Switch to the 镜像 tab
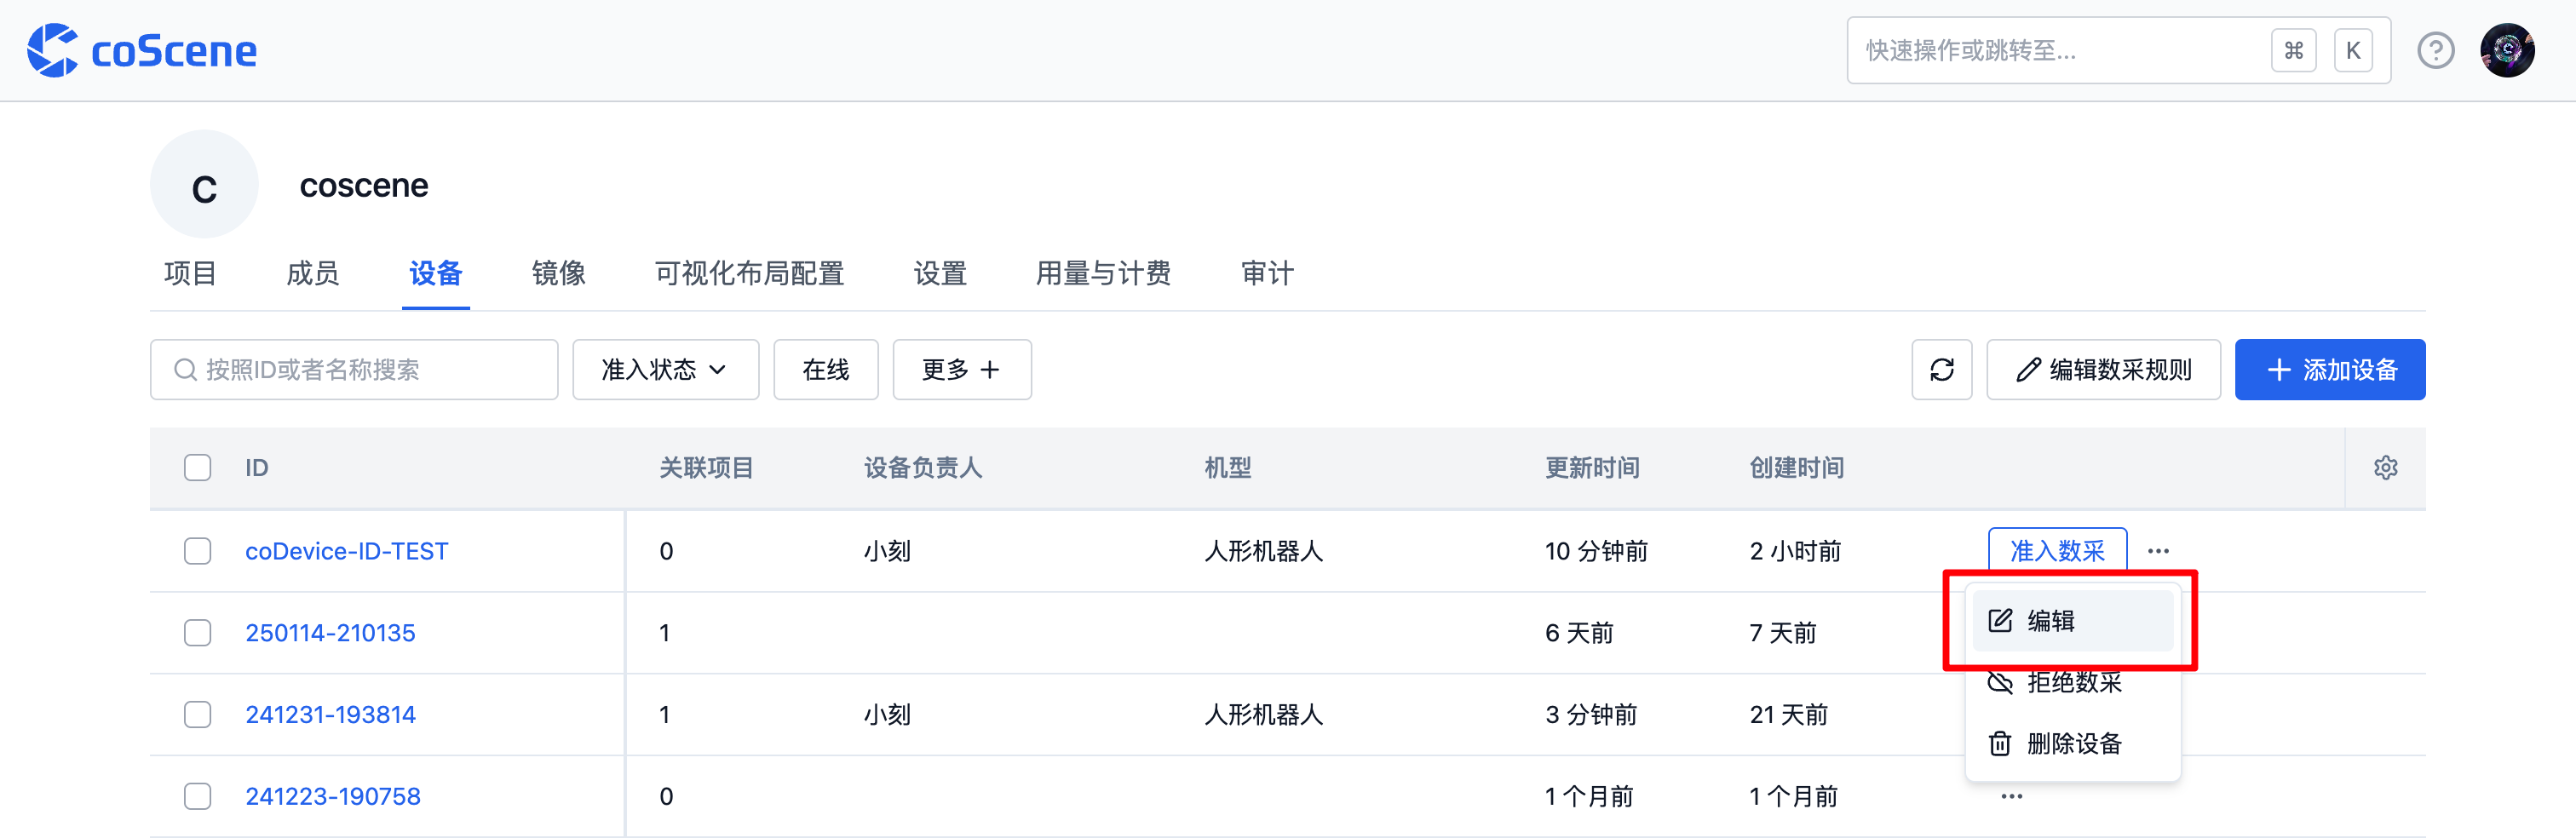Image resolution: width=2576 pixels, height=838 pixels. [559, 274]
